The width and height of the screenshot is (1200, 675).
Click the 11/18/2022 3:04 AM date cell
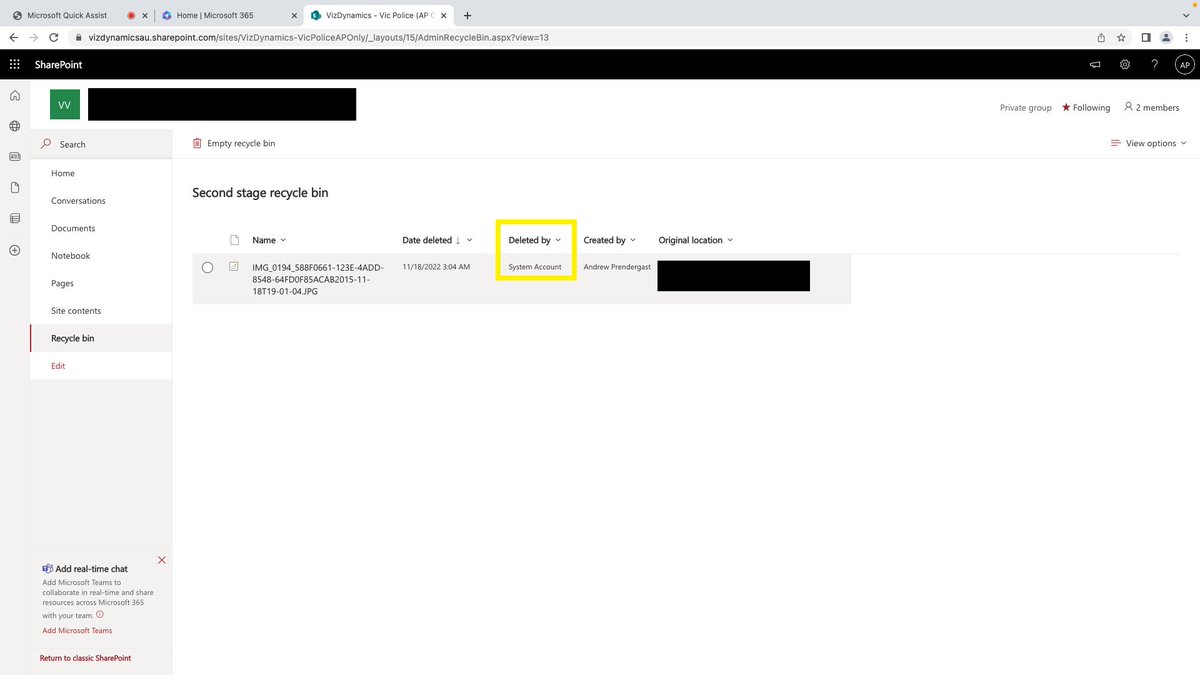coord(436,267)
